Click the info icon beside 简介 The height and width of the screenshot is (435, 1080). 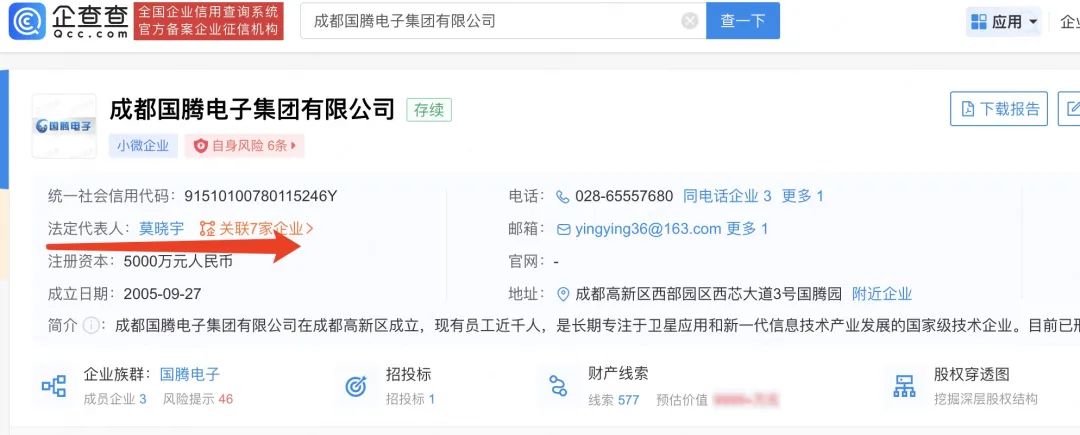coord(91,326)
